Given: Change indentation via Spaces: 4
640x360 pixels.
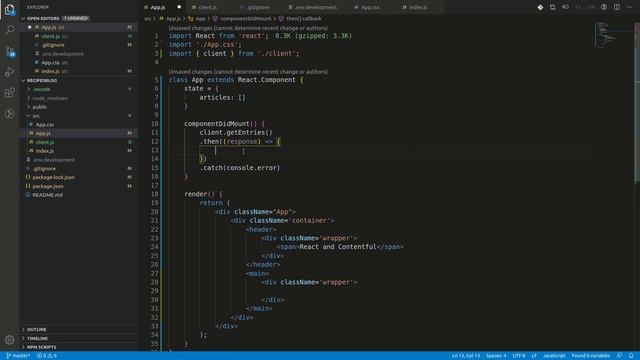Looking at the screenshot, I should 496,356.
